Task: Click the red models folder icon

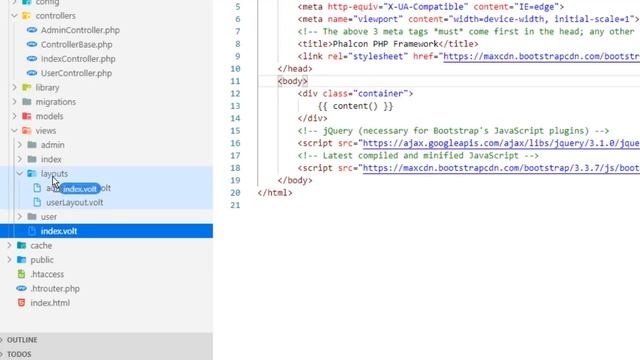Action: [27, 116]
